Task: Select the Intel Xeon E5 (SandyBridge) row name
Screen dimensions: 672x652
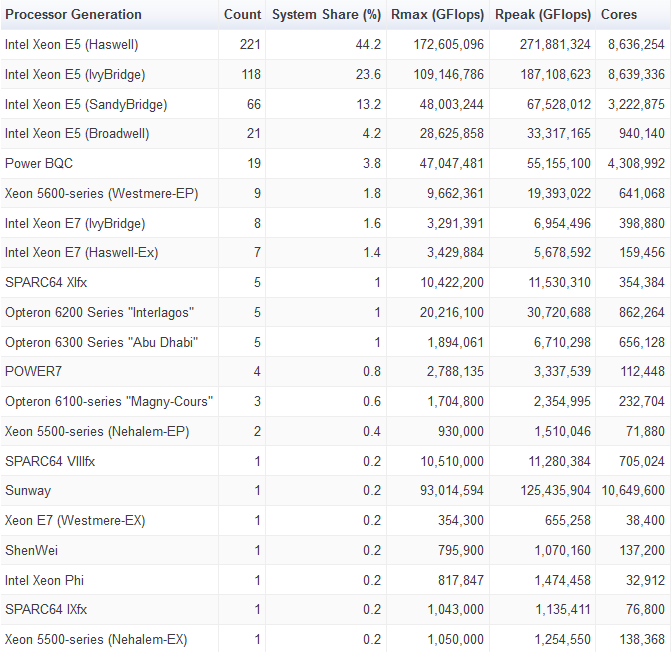Action: (x=86, y=104)
